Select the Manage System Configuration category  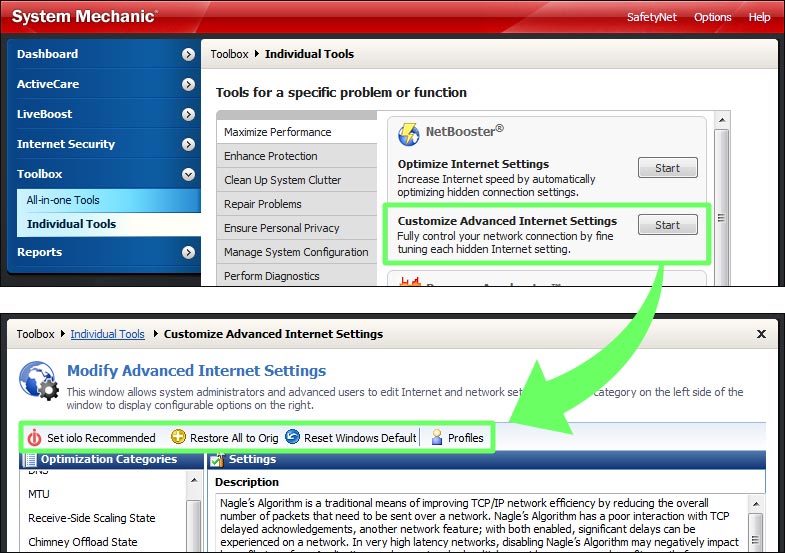297,252
